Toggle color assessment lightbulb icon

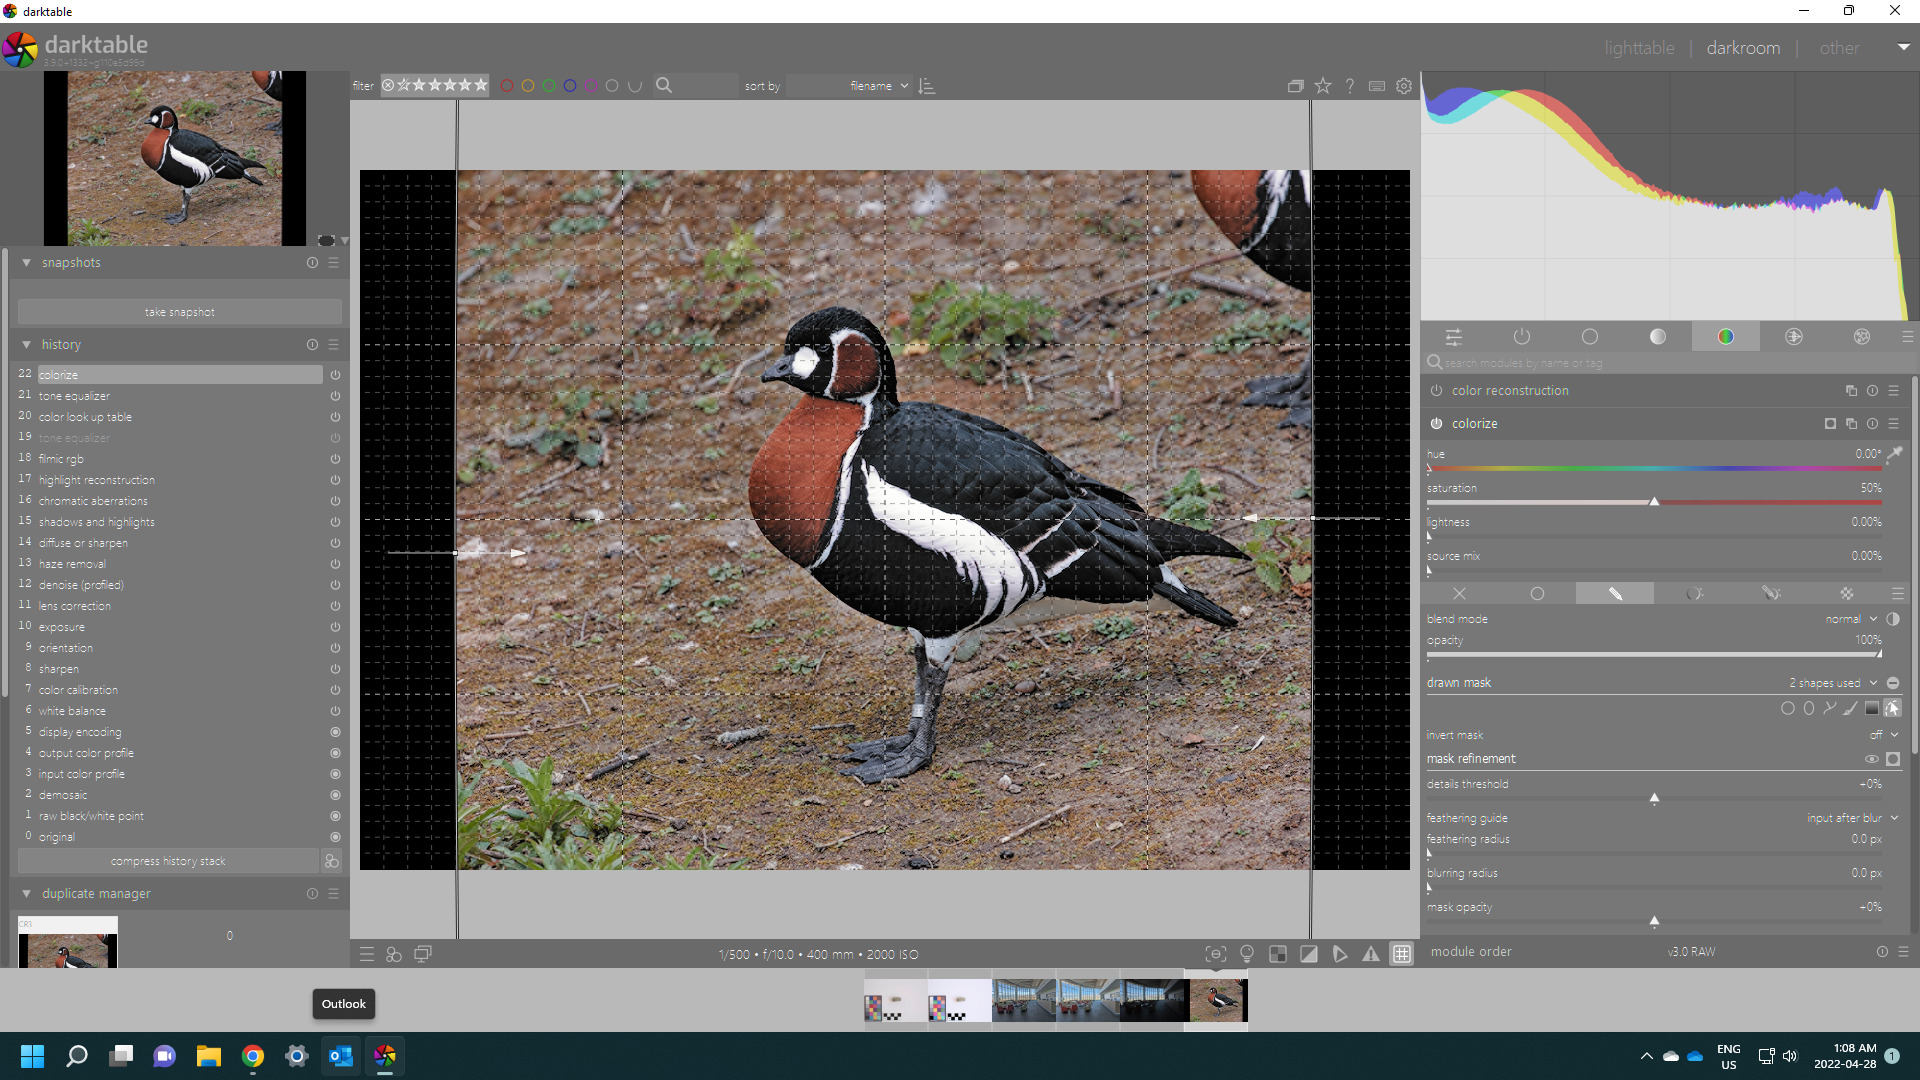[1247, 954]
